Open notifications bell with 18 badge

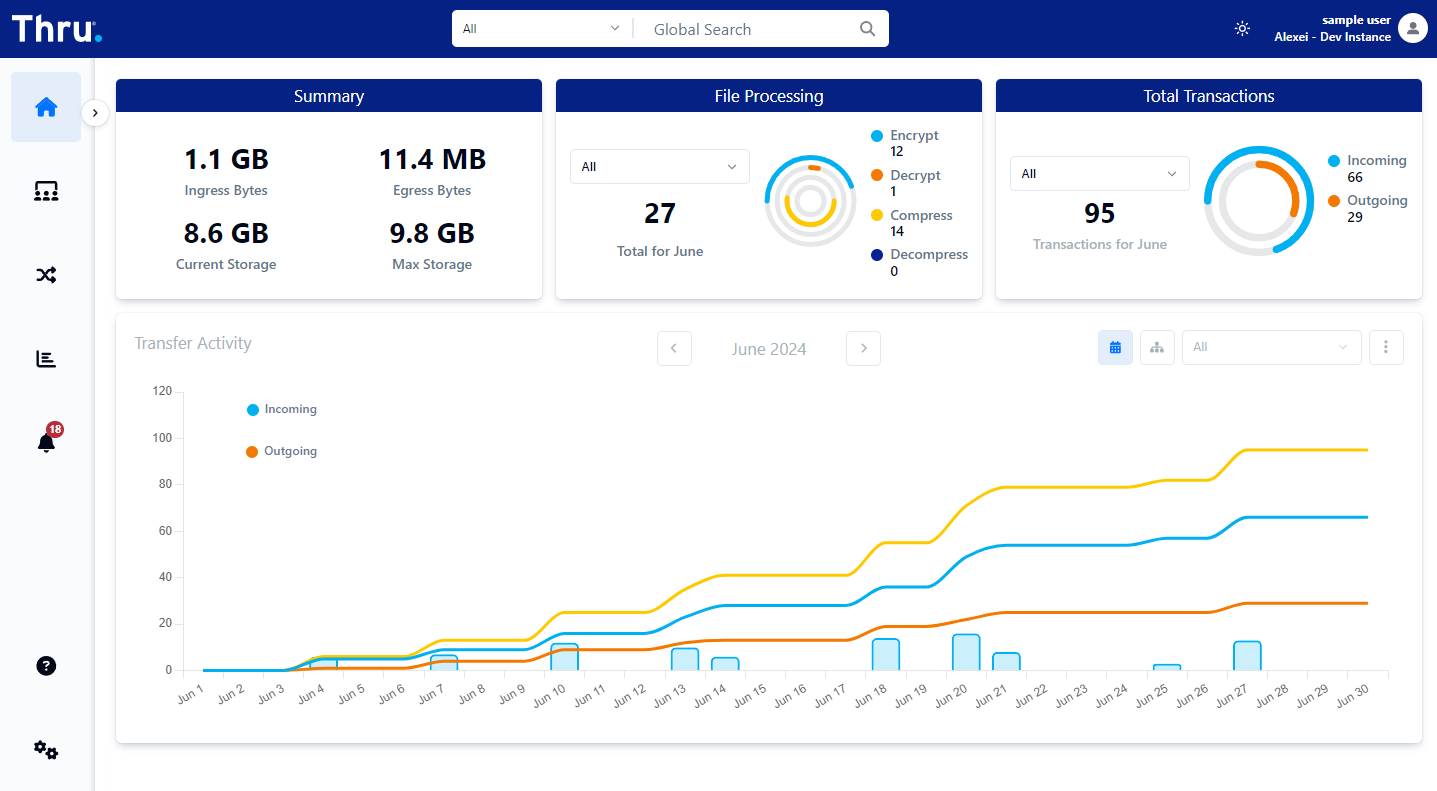[x=46, y=442]
